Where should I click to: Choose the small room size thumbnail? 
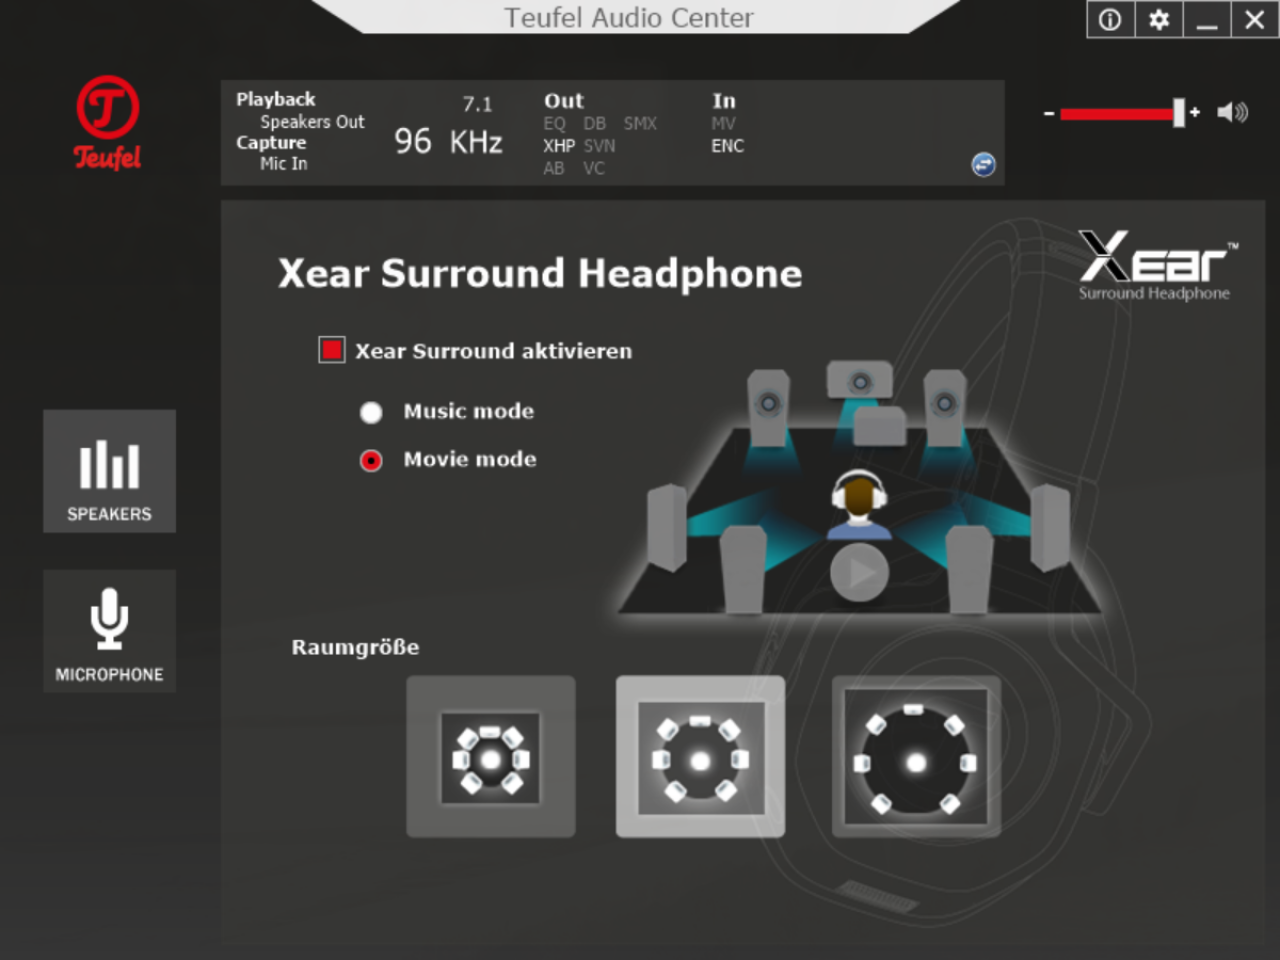click(x=491, y=757)
